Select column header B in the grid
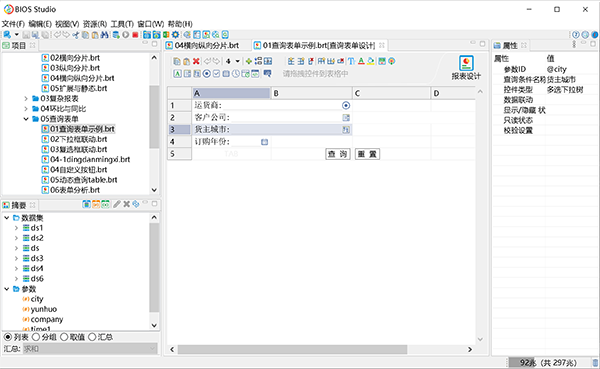This screenshot has height=369, width=600. [311, 93]
